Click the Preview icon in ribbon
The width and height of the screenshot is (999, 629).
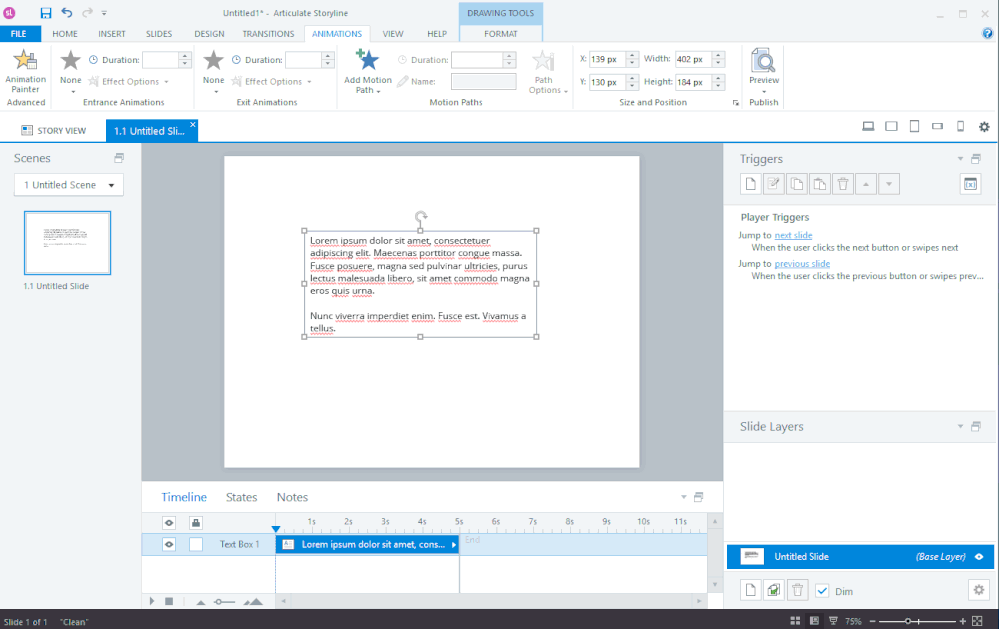click(x=763, y=61)
